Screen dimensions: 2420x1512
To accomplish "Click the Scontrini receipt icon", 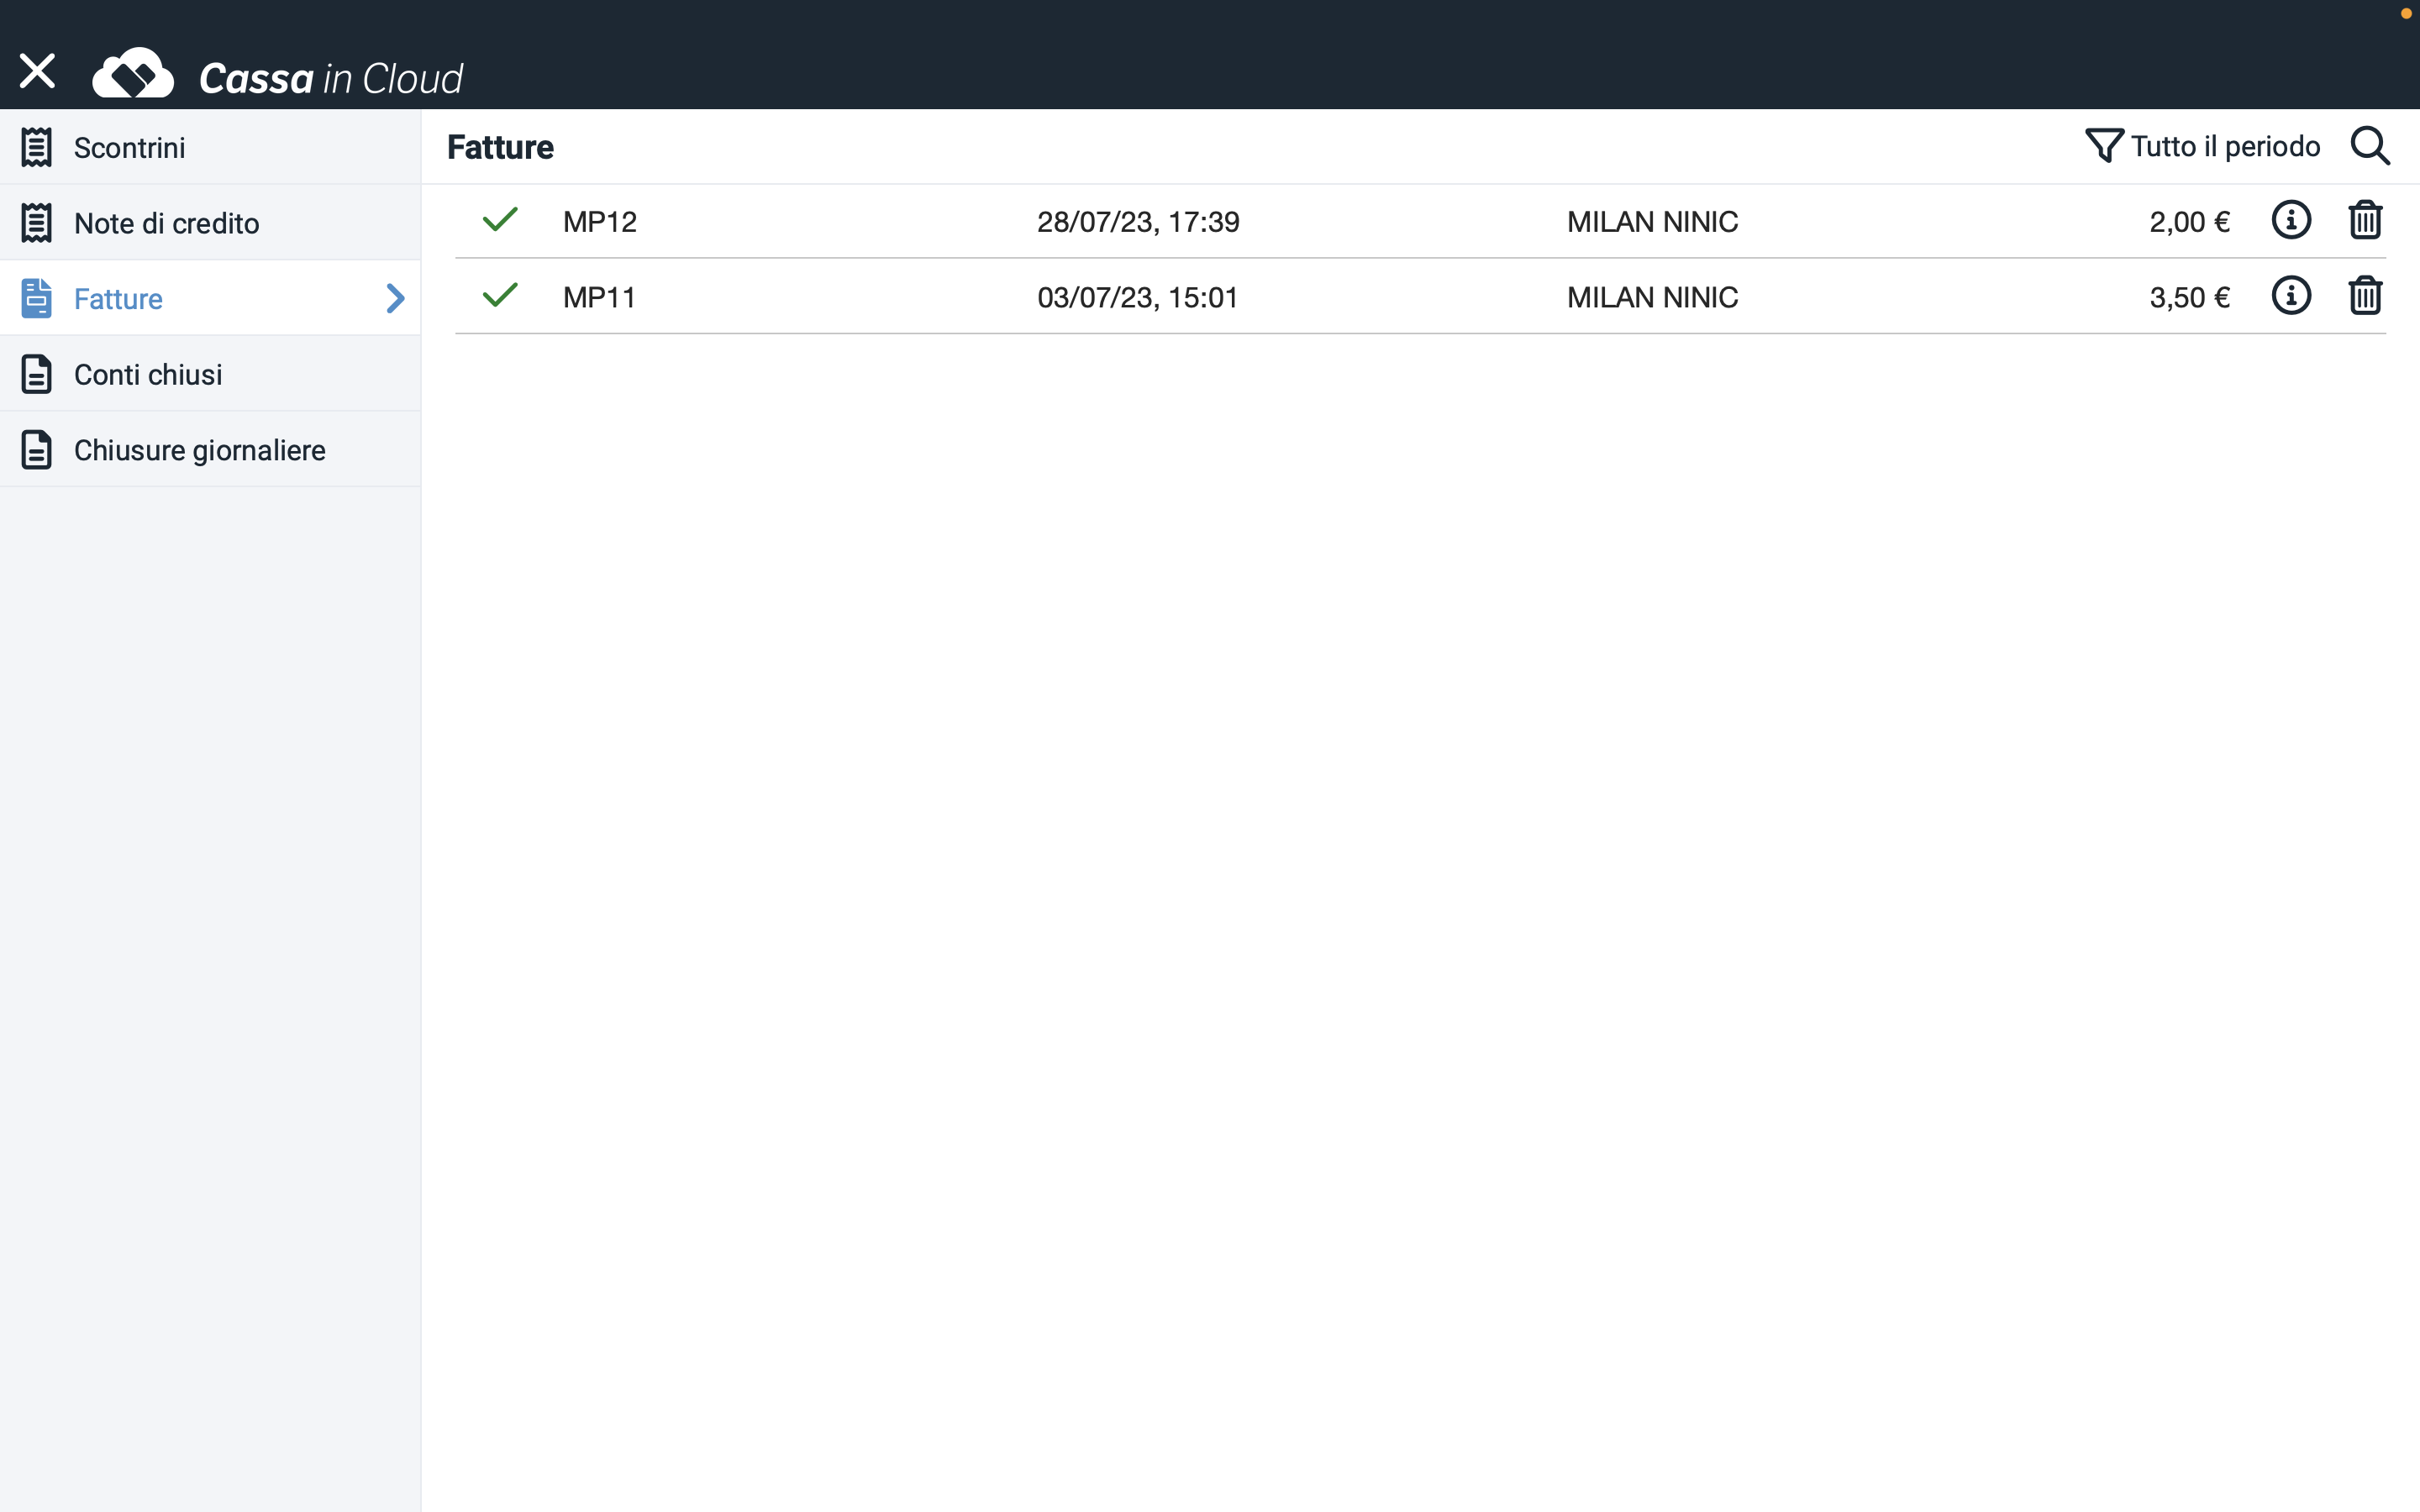I will tap(37, 147).
